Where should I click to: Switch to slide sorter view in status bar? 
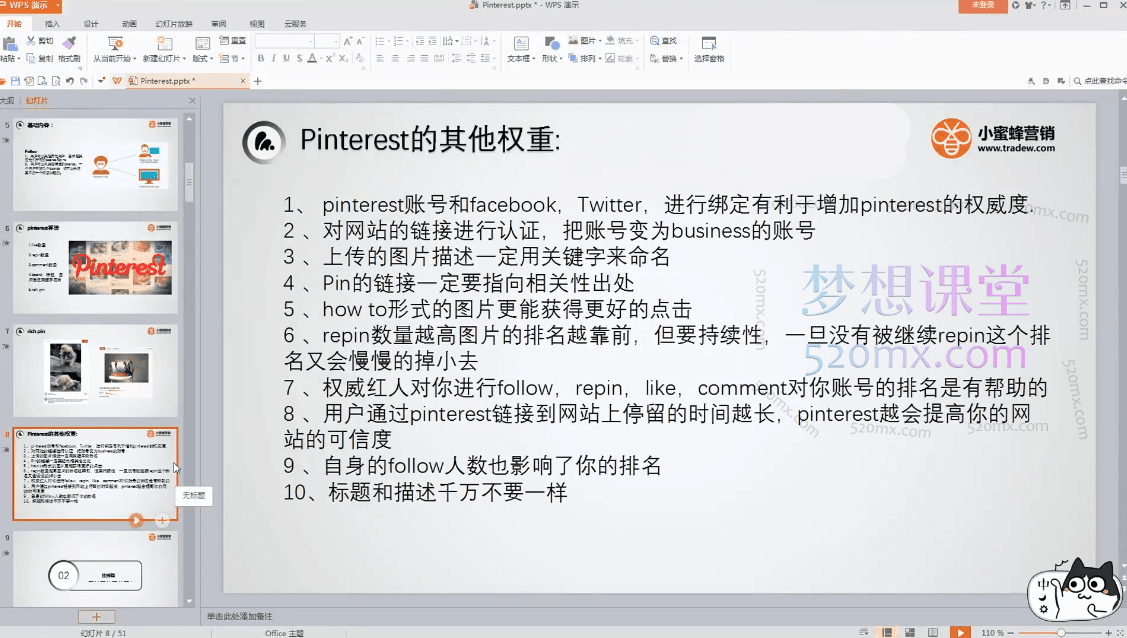(910, 631)
